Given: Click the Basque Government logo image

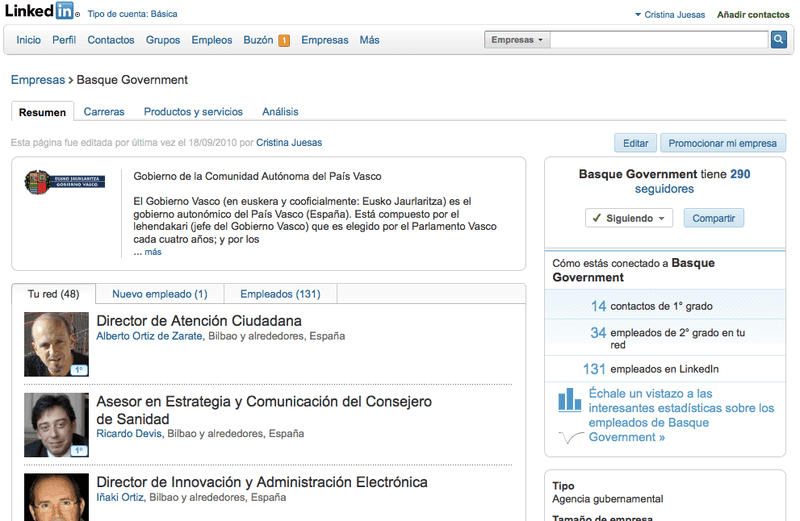Looking at the screenshot, I should click(65, 182).
